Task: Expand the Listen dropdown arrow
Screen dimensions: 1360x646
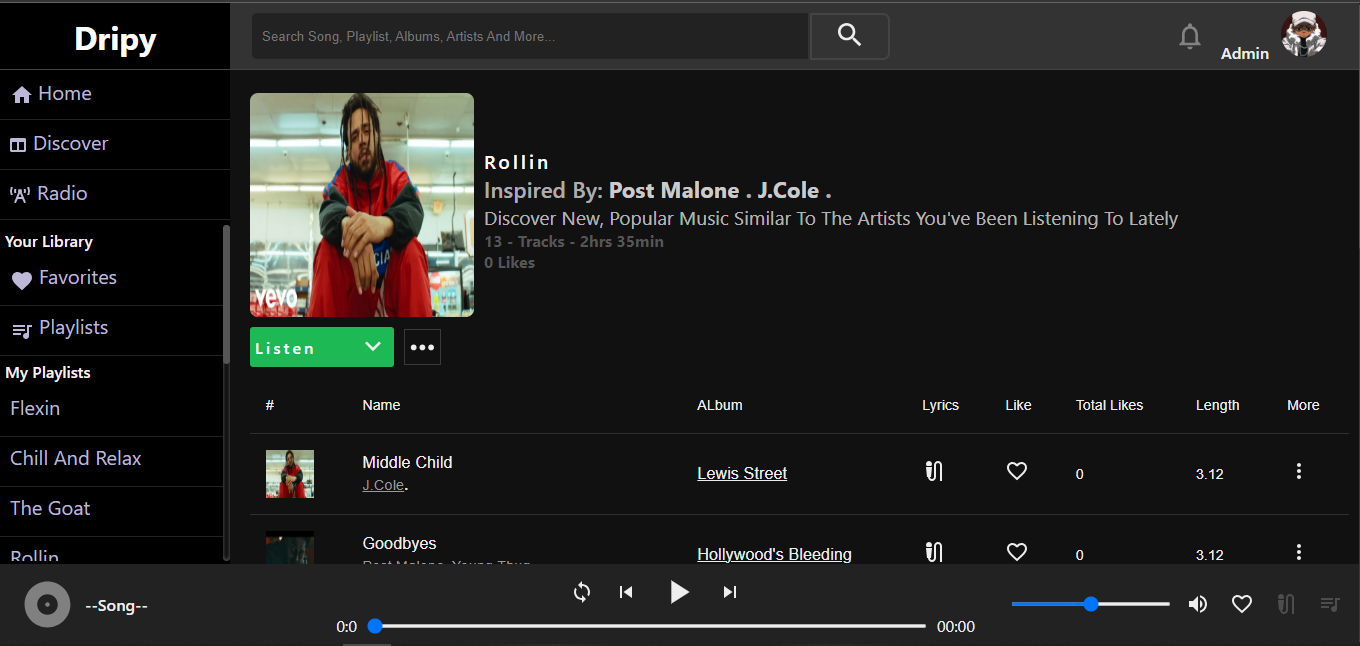Action: [373, 347]
